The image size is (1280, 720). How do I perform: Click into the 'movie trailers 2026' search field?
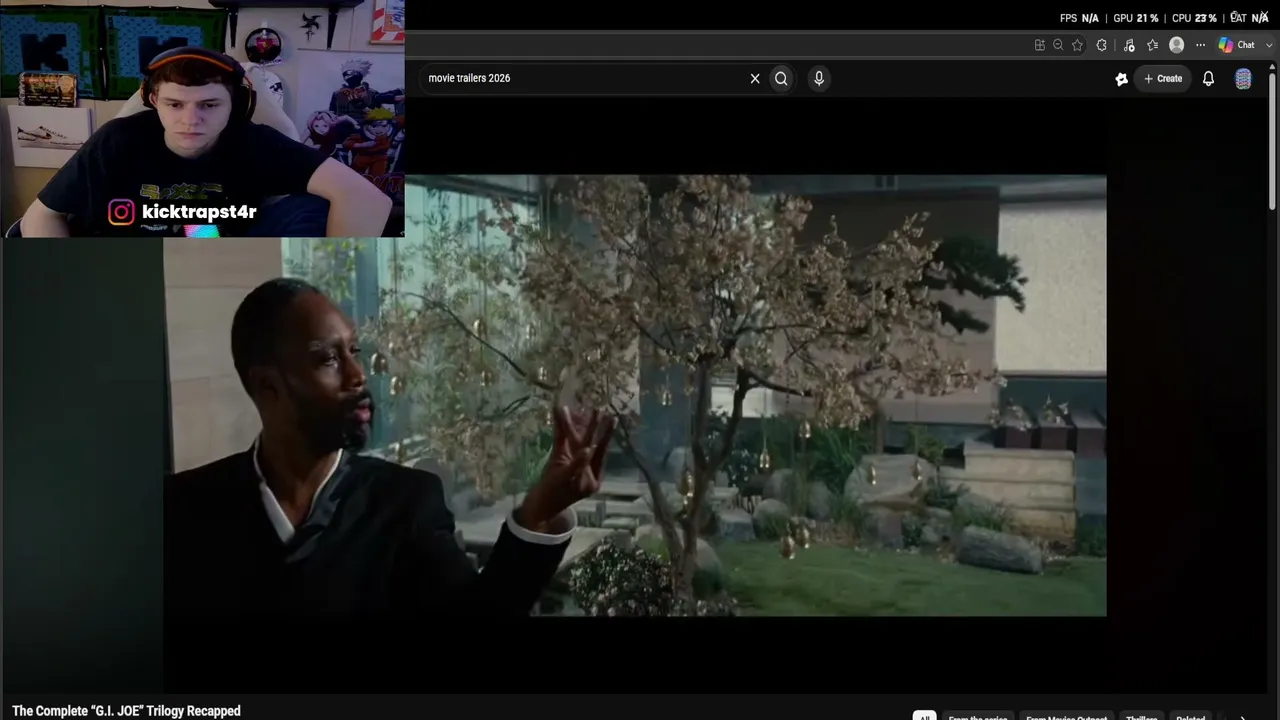click(585, 78)
